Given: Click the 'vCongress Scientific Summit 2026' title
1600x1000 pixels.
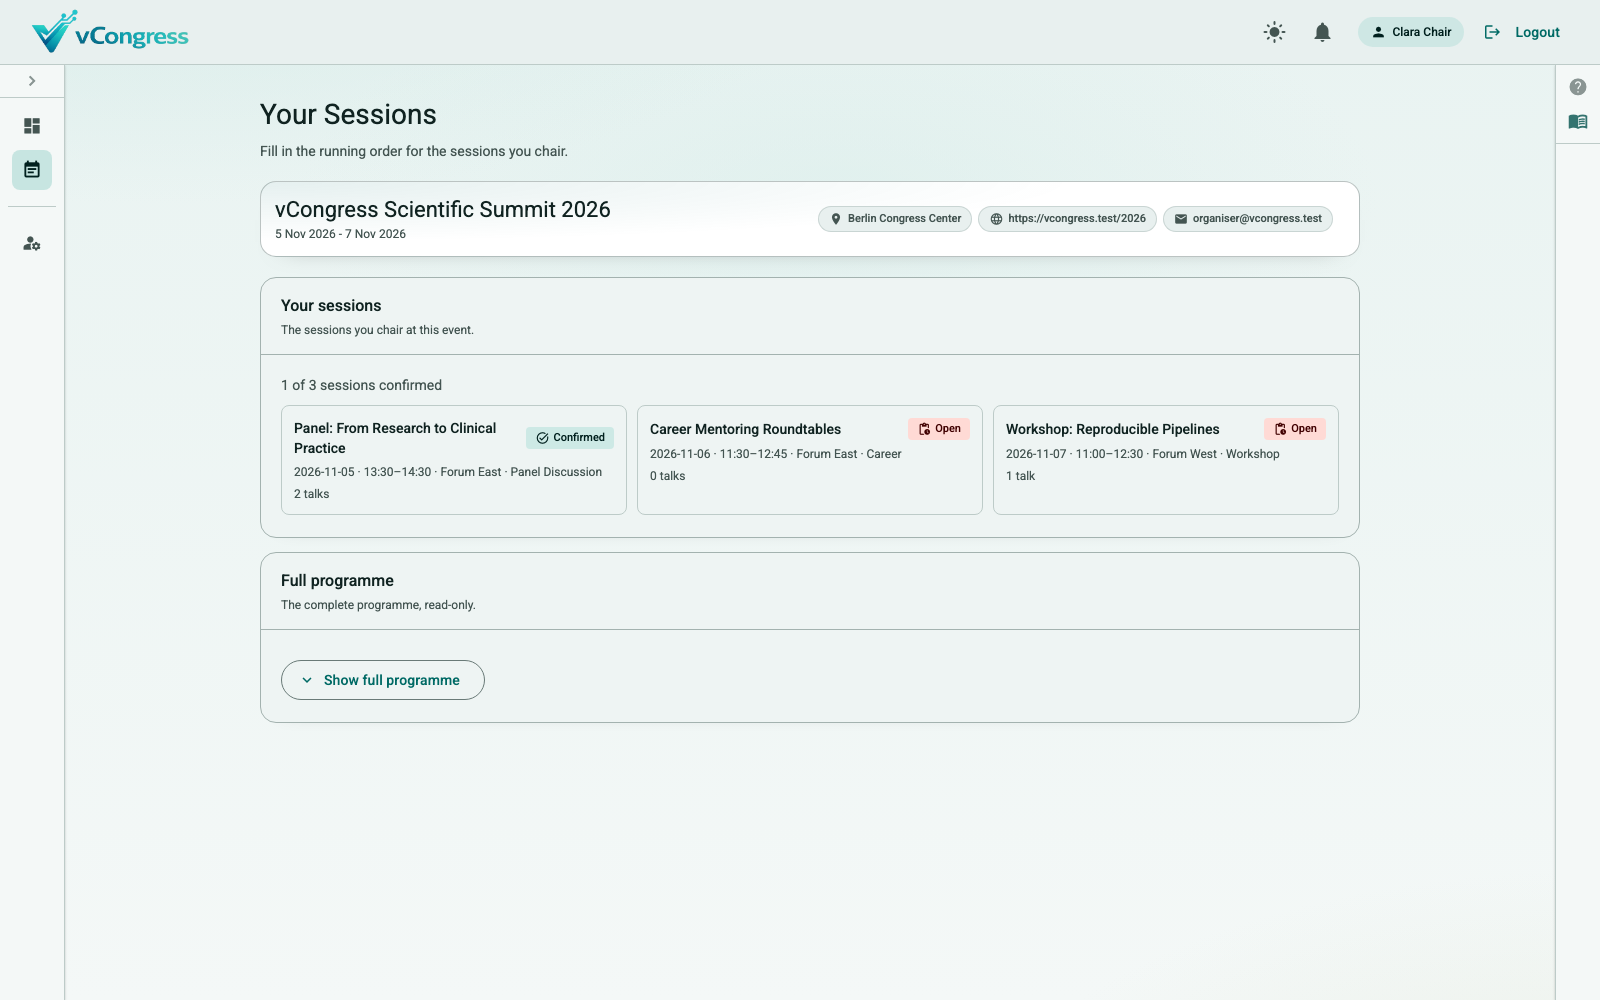Looking at the screenshot, I should (x=443, y=209).
